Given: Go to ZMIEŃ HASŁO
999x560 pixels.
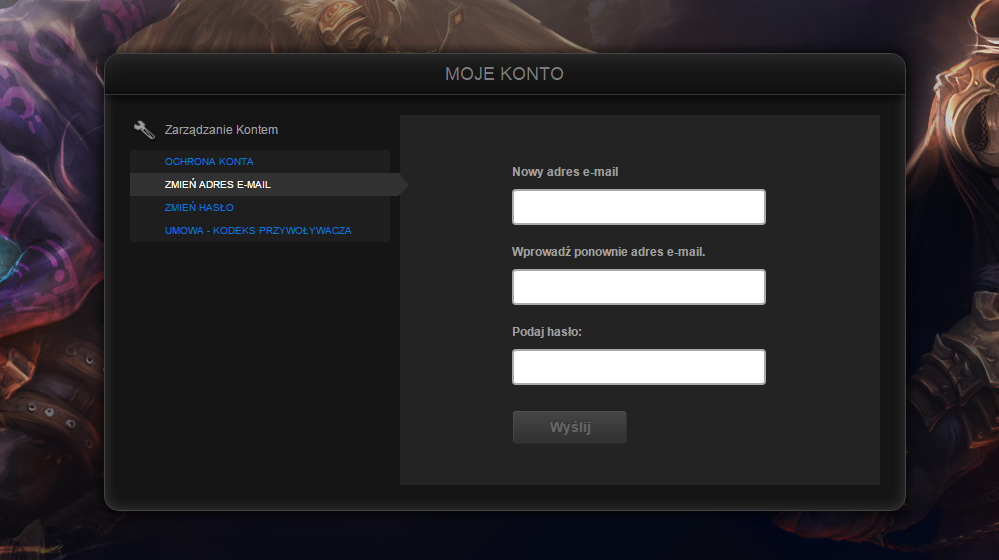Looking at the screenshot, I should (199, 208).
